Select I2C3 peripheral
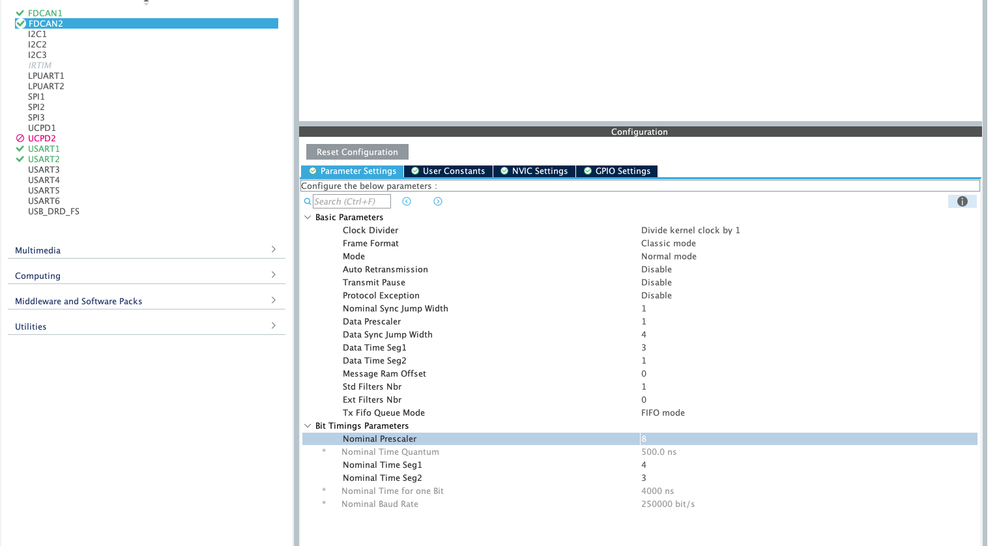 click(x=37, y=55)
